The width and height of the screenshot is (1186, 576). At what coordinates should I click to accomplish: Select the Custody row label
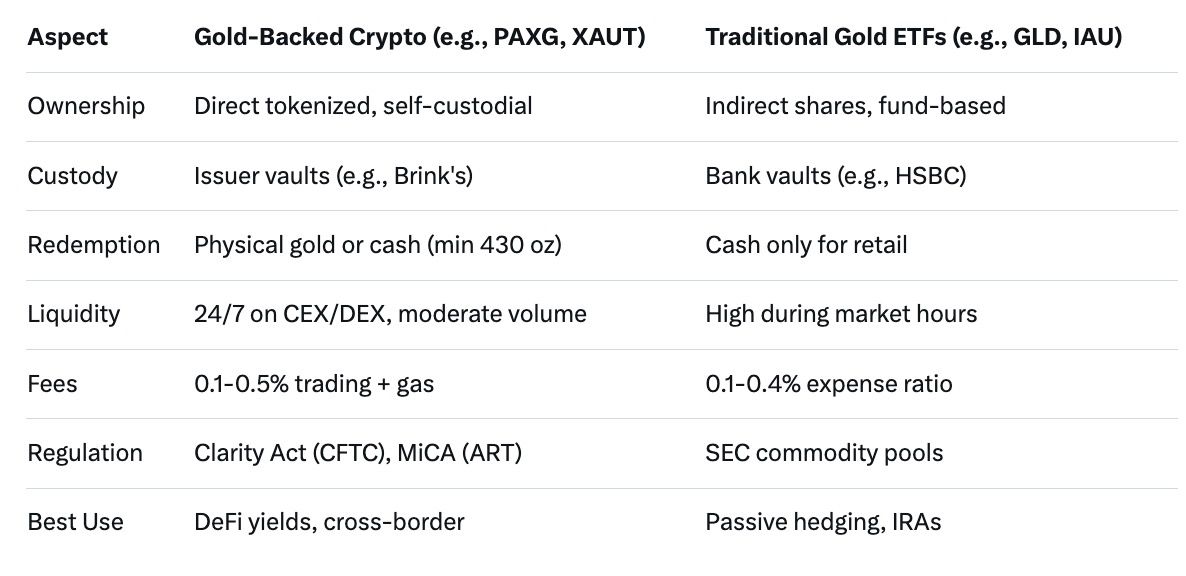[73, 176]
